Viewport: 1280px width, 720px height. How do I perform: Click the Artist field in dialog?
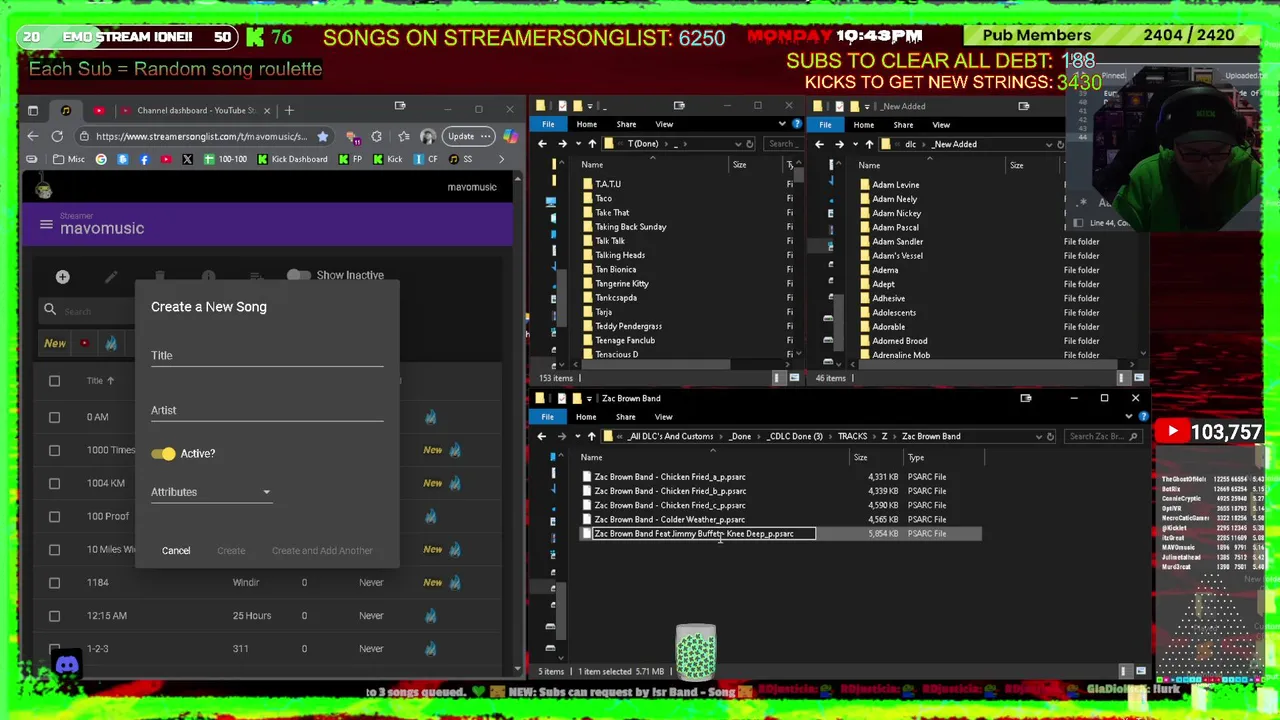tap(267, 411)
